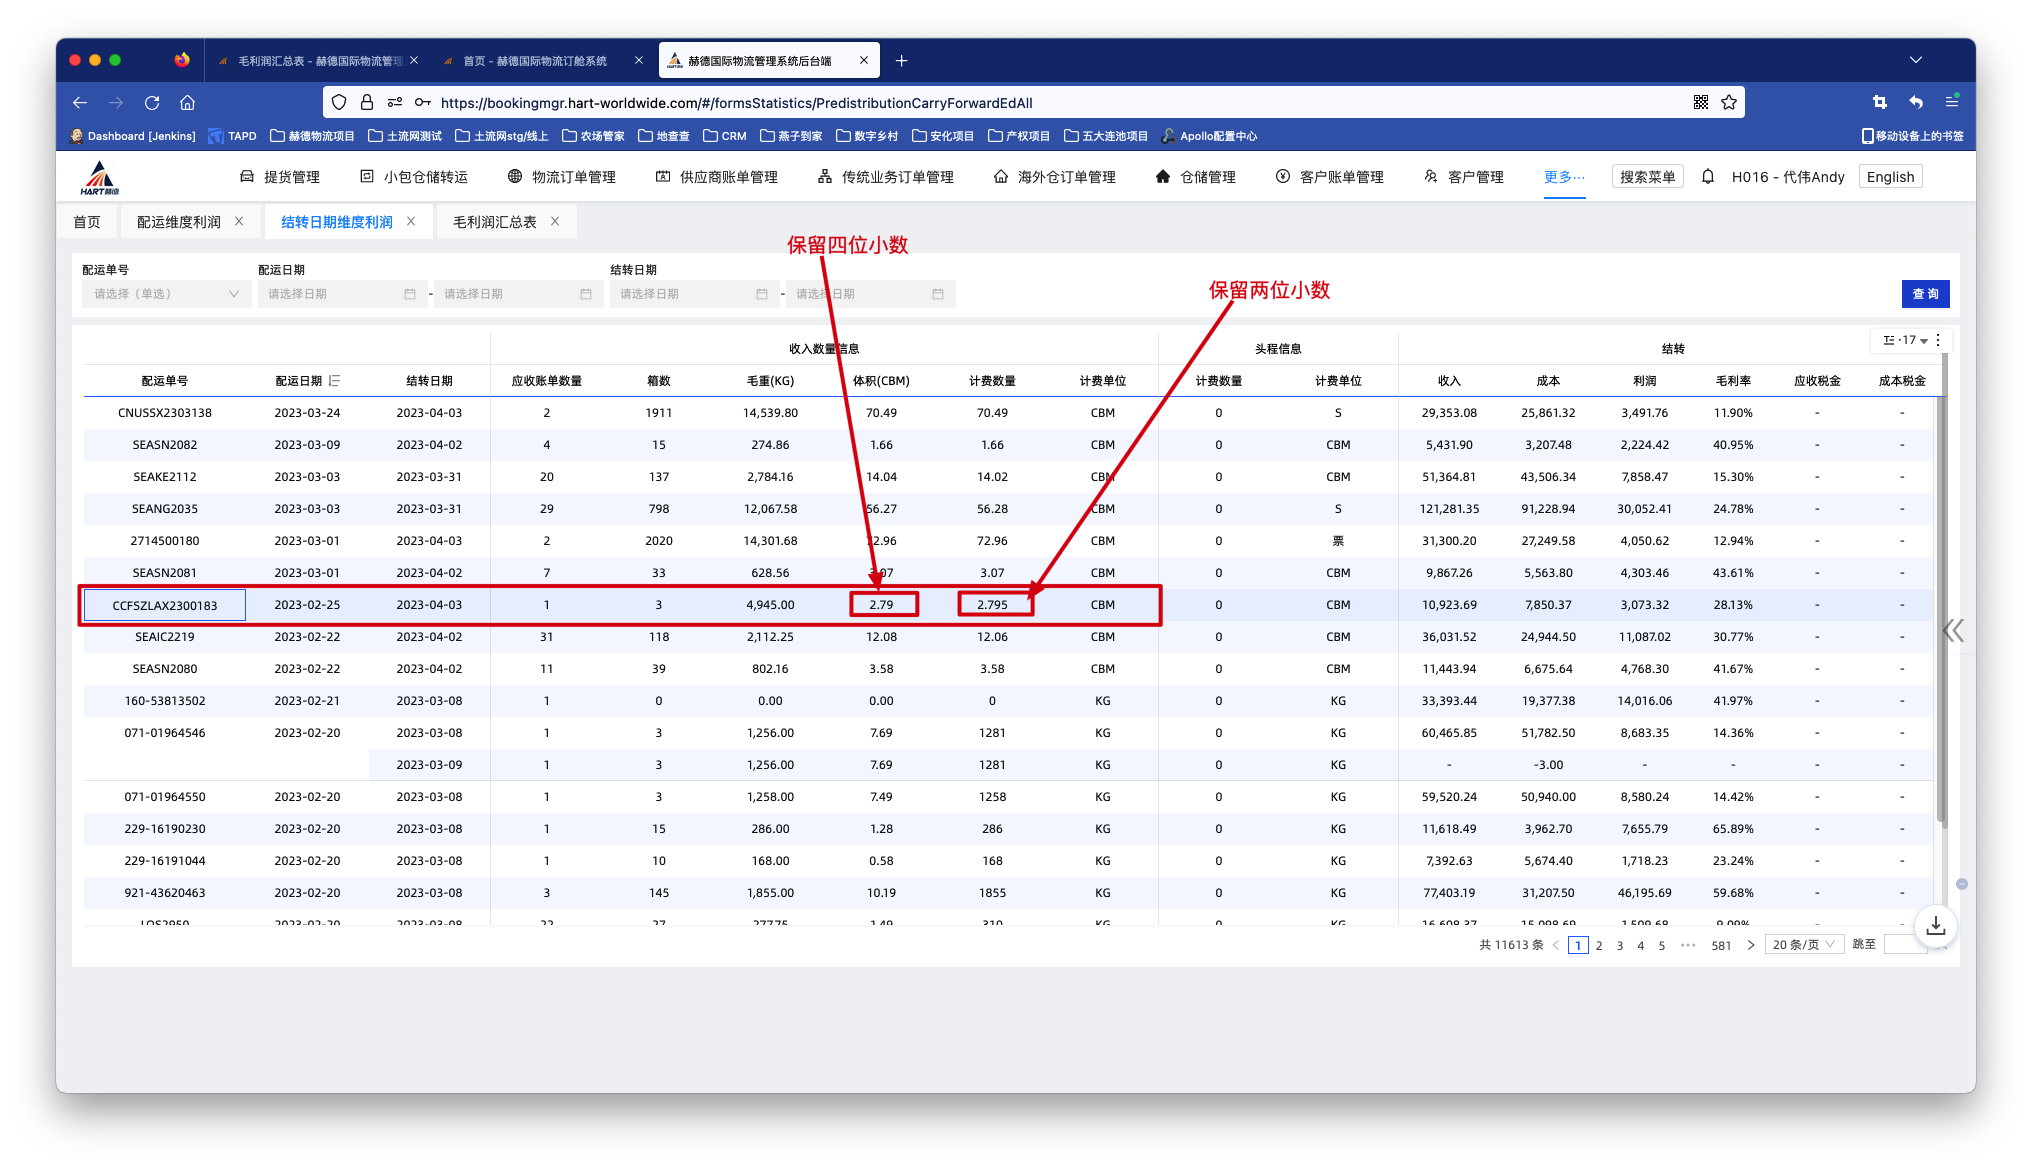Open the 配运单号 select dropdown

[x=166, y=294]
